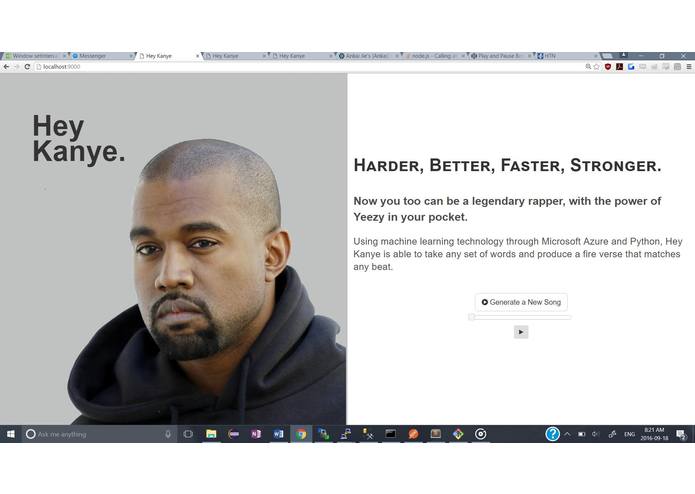This screenshot has height=494, width=695.
Task: Click the Harder, Better, Faster, Stronger heading
Action: coord(508,165)
